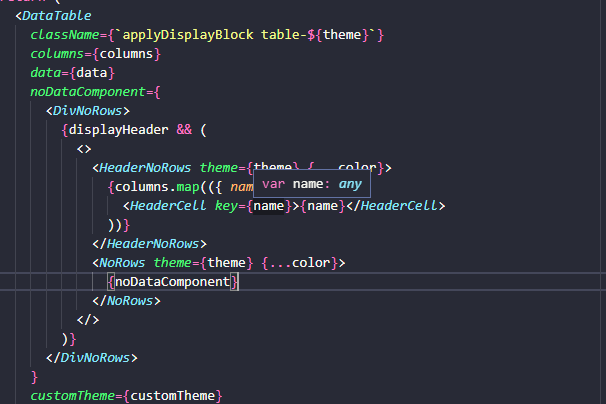Click the closing fragment </> tag
Image resolution: width=606 pixels, height=404 pixels.
click(x=88, y=320)
